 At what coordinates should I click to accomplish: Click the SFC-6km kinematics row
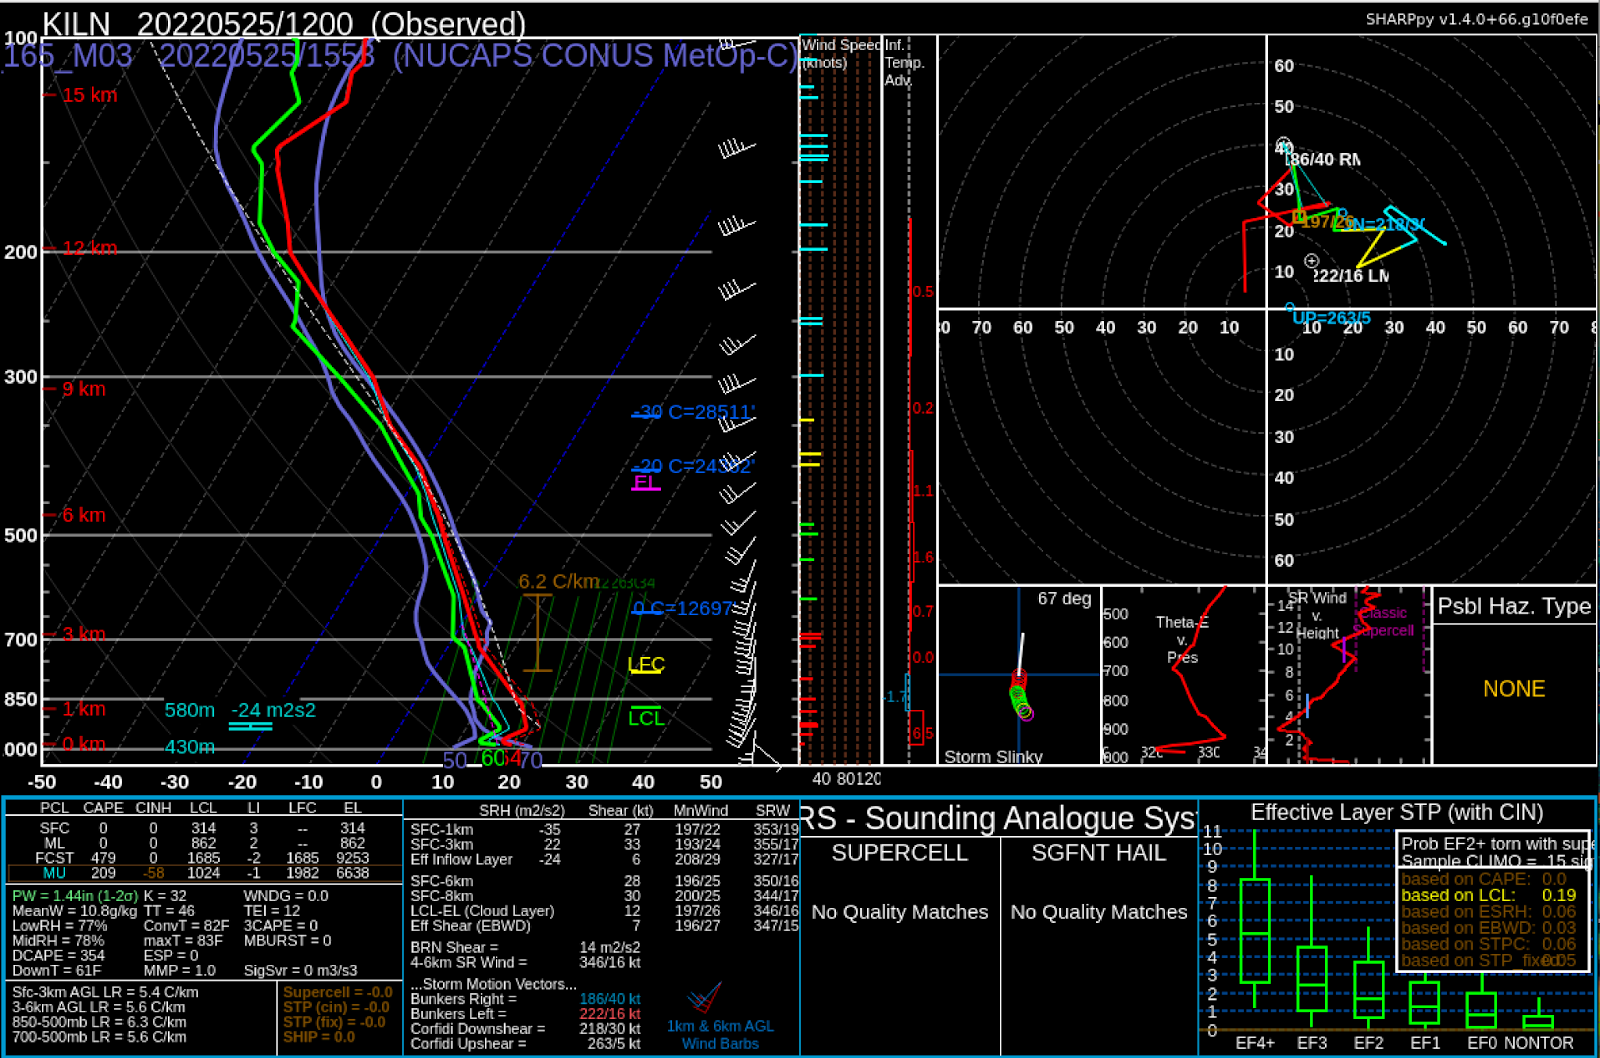click(x=604, y=881)
